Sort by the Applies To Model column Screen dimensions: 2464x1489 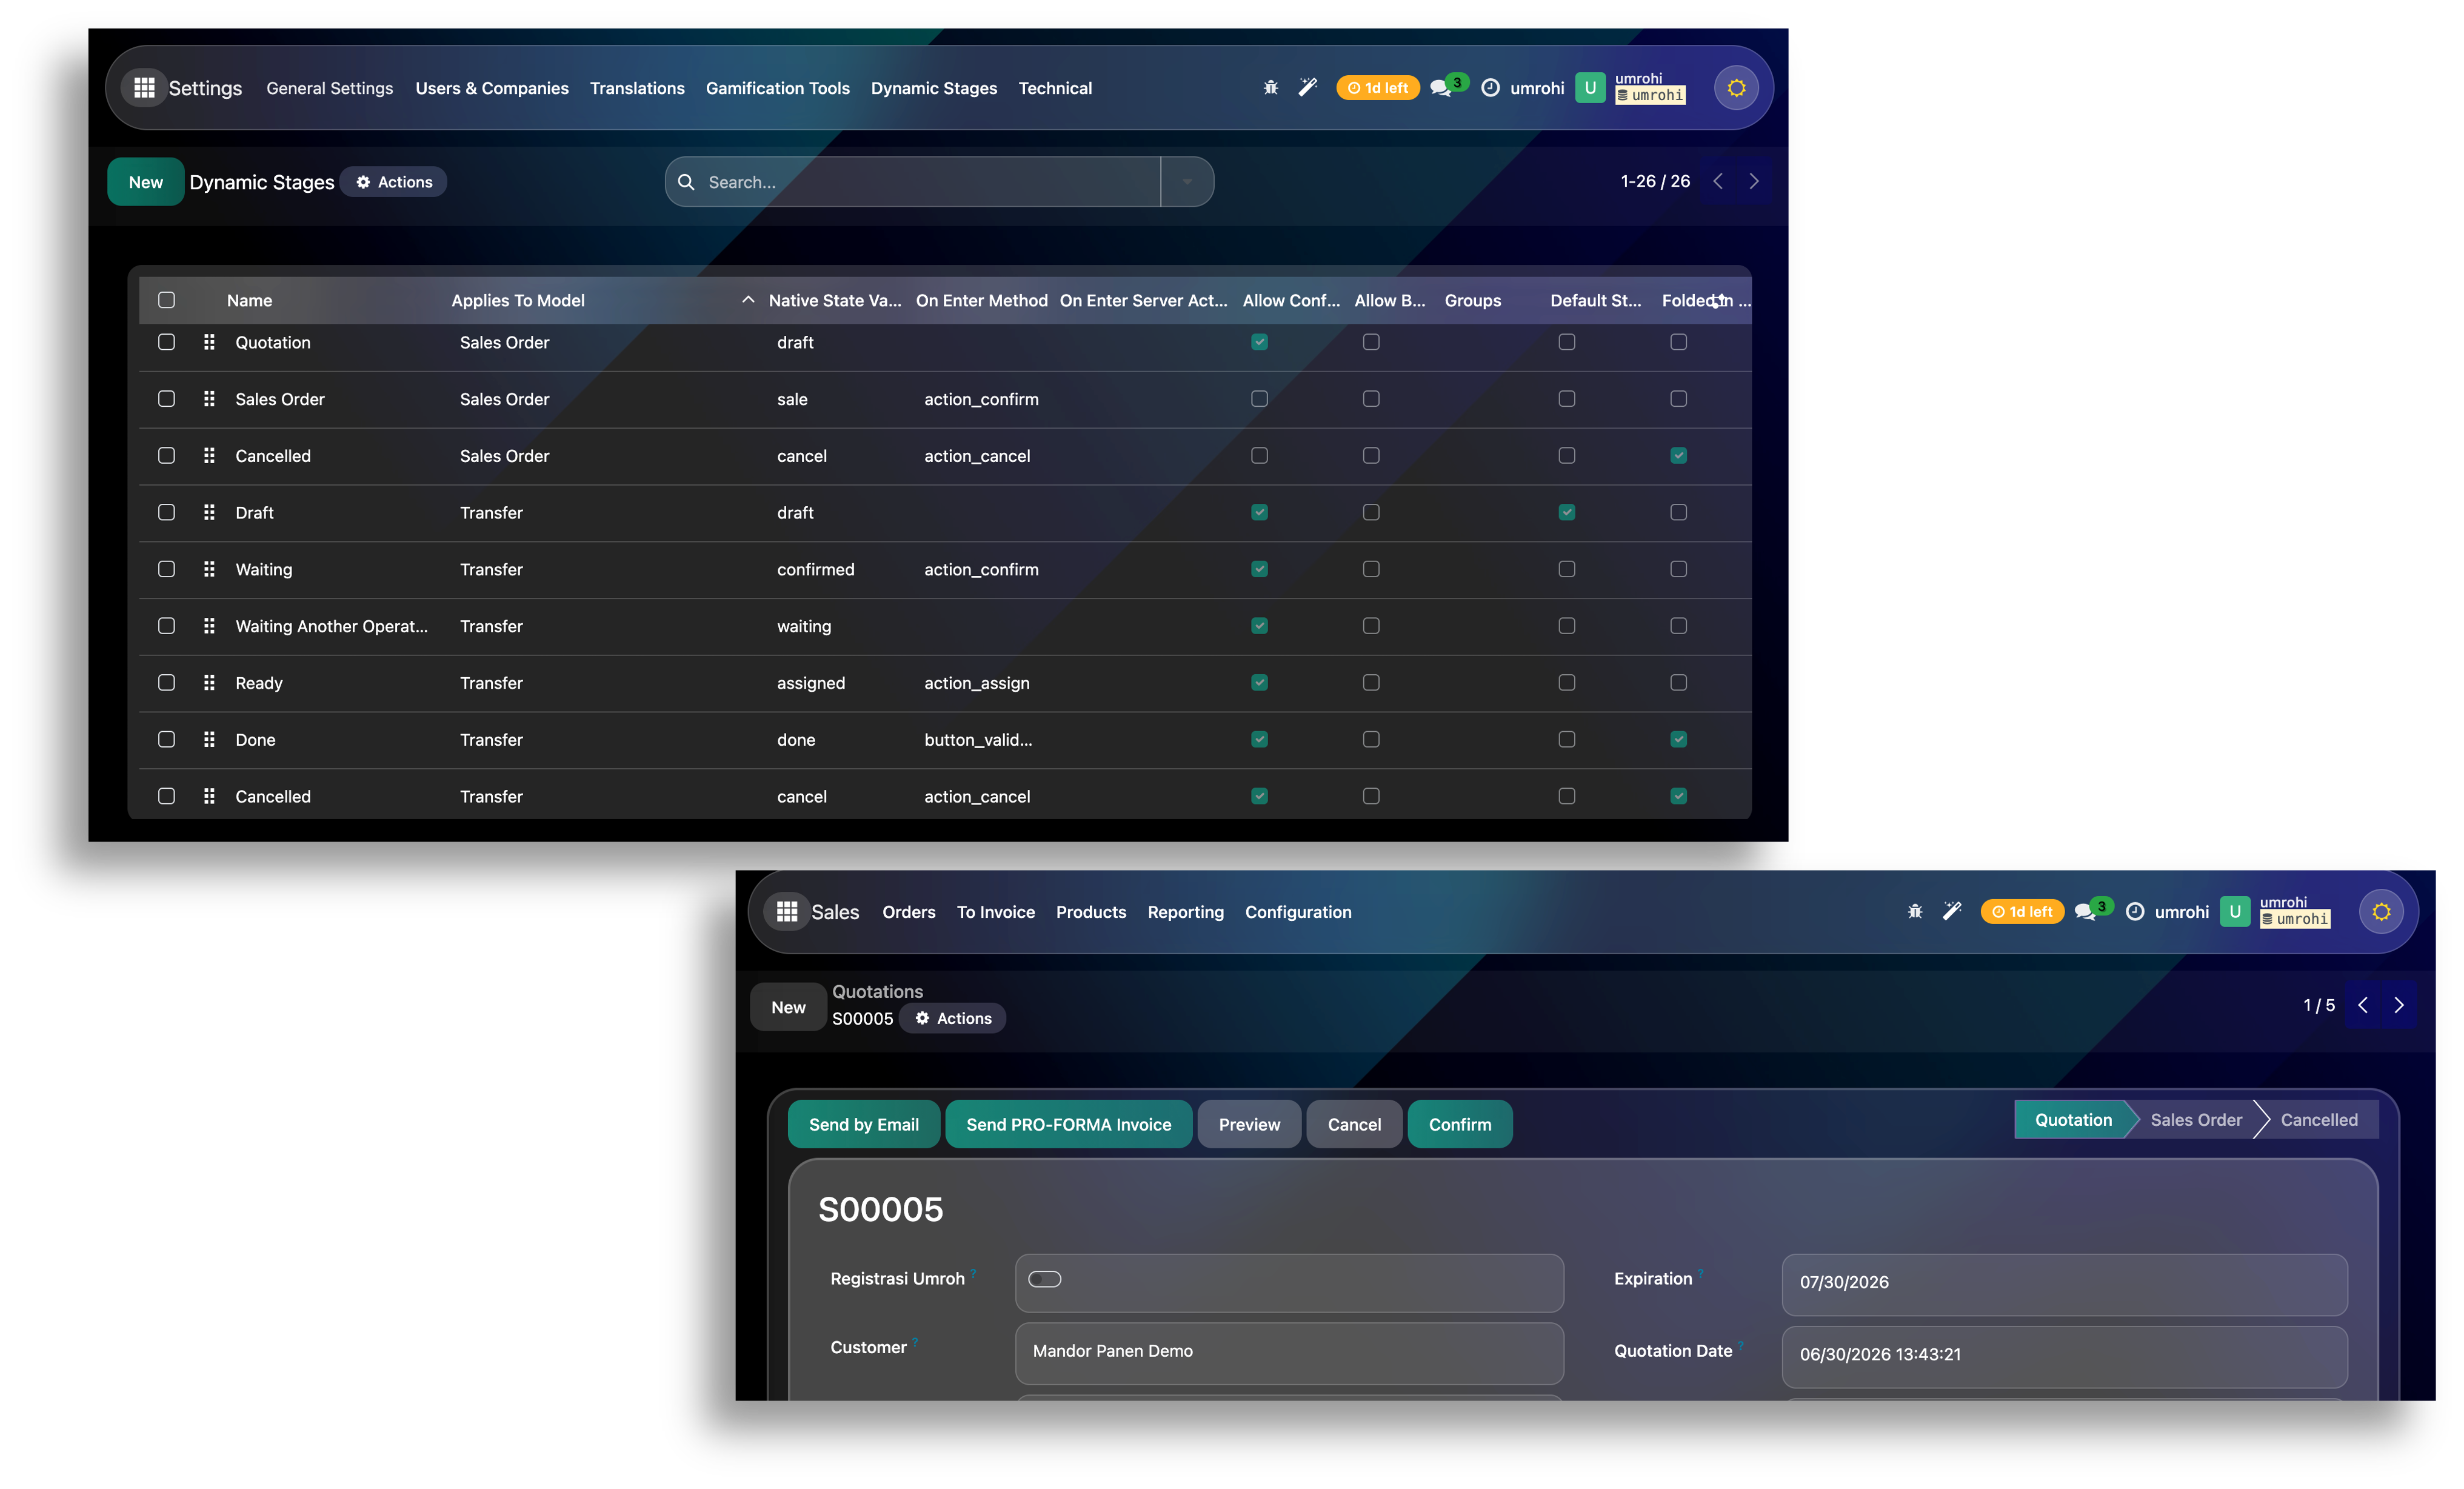[518, 301]
